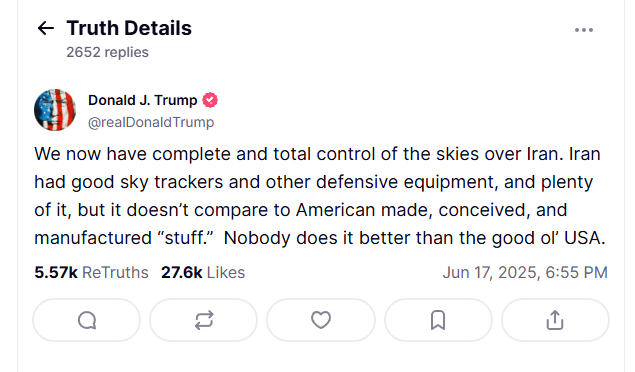View the 5.57k ReTruths list

[x=92, y=272]
